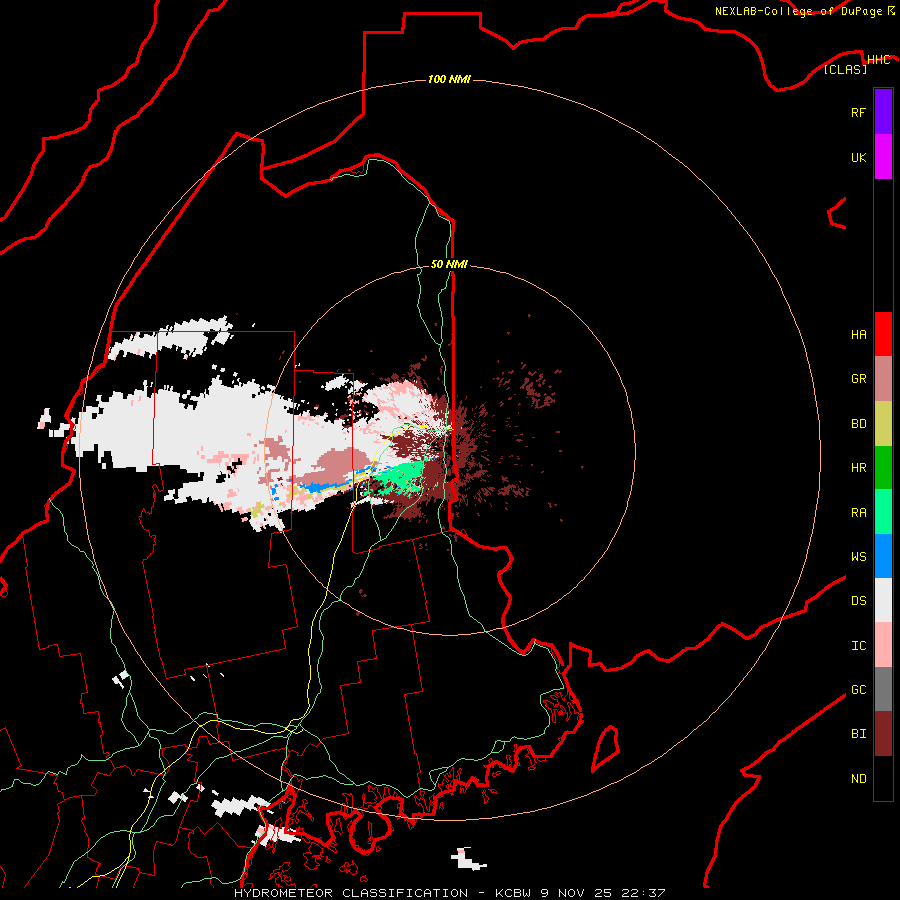Click the BD legend label
This screenshot has height=900, width=900.
point(858,424)
